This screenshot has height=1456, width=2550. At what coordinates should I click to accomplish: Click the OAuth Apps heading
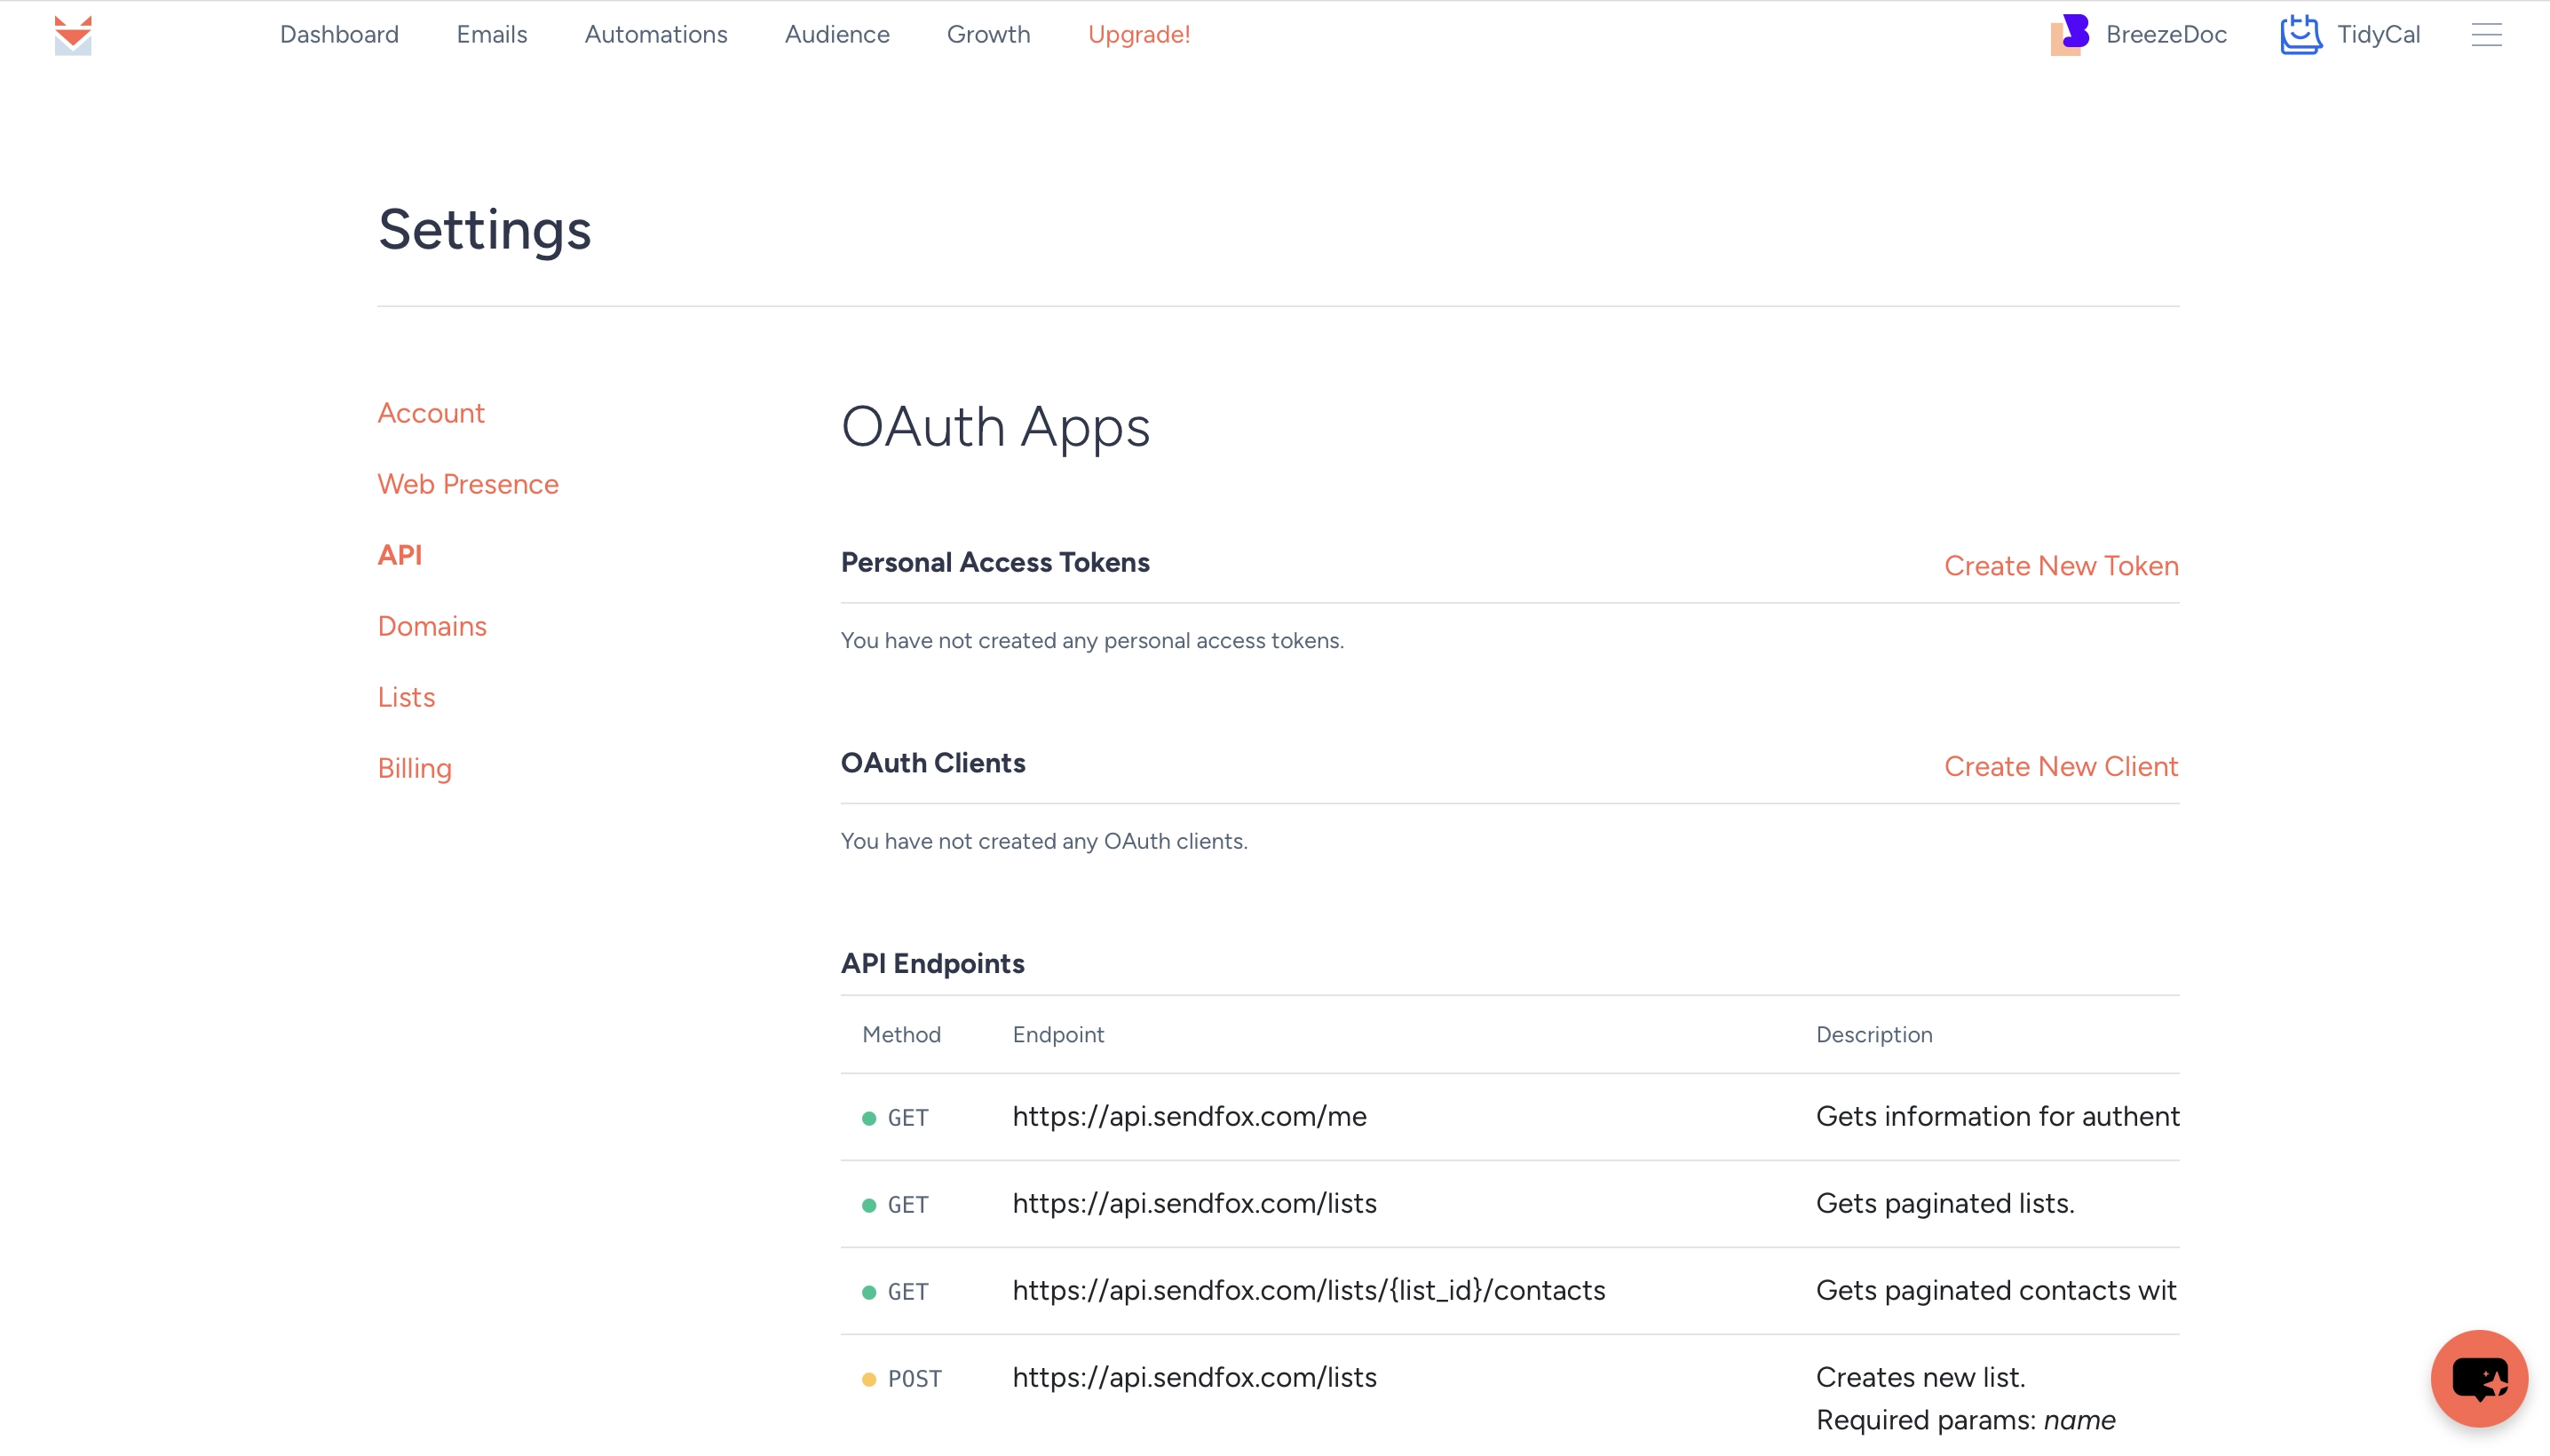click(x=995, y=427)
